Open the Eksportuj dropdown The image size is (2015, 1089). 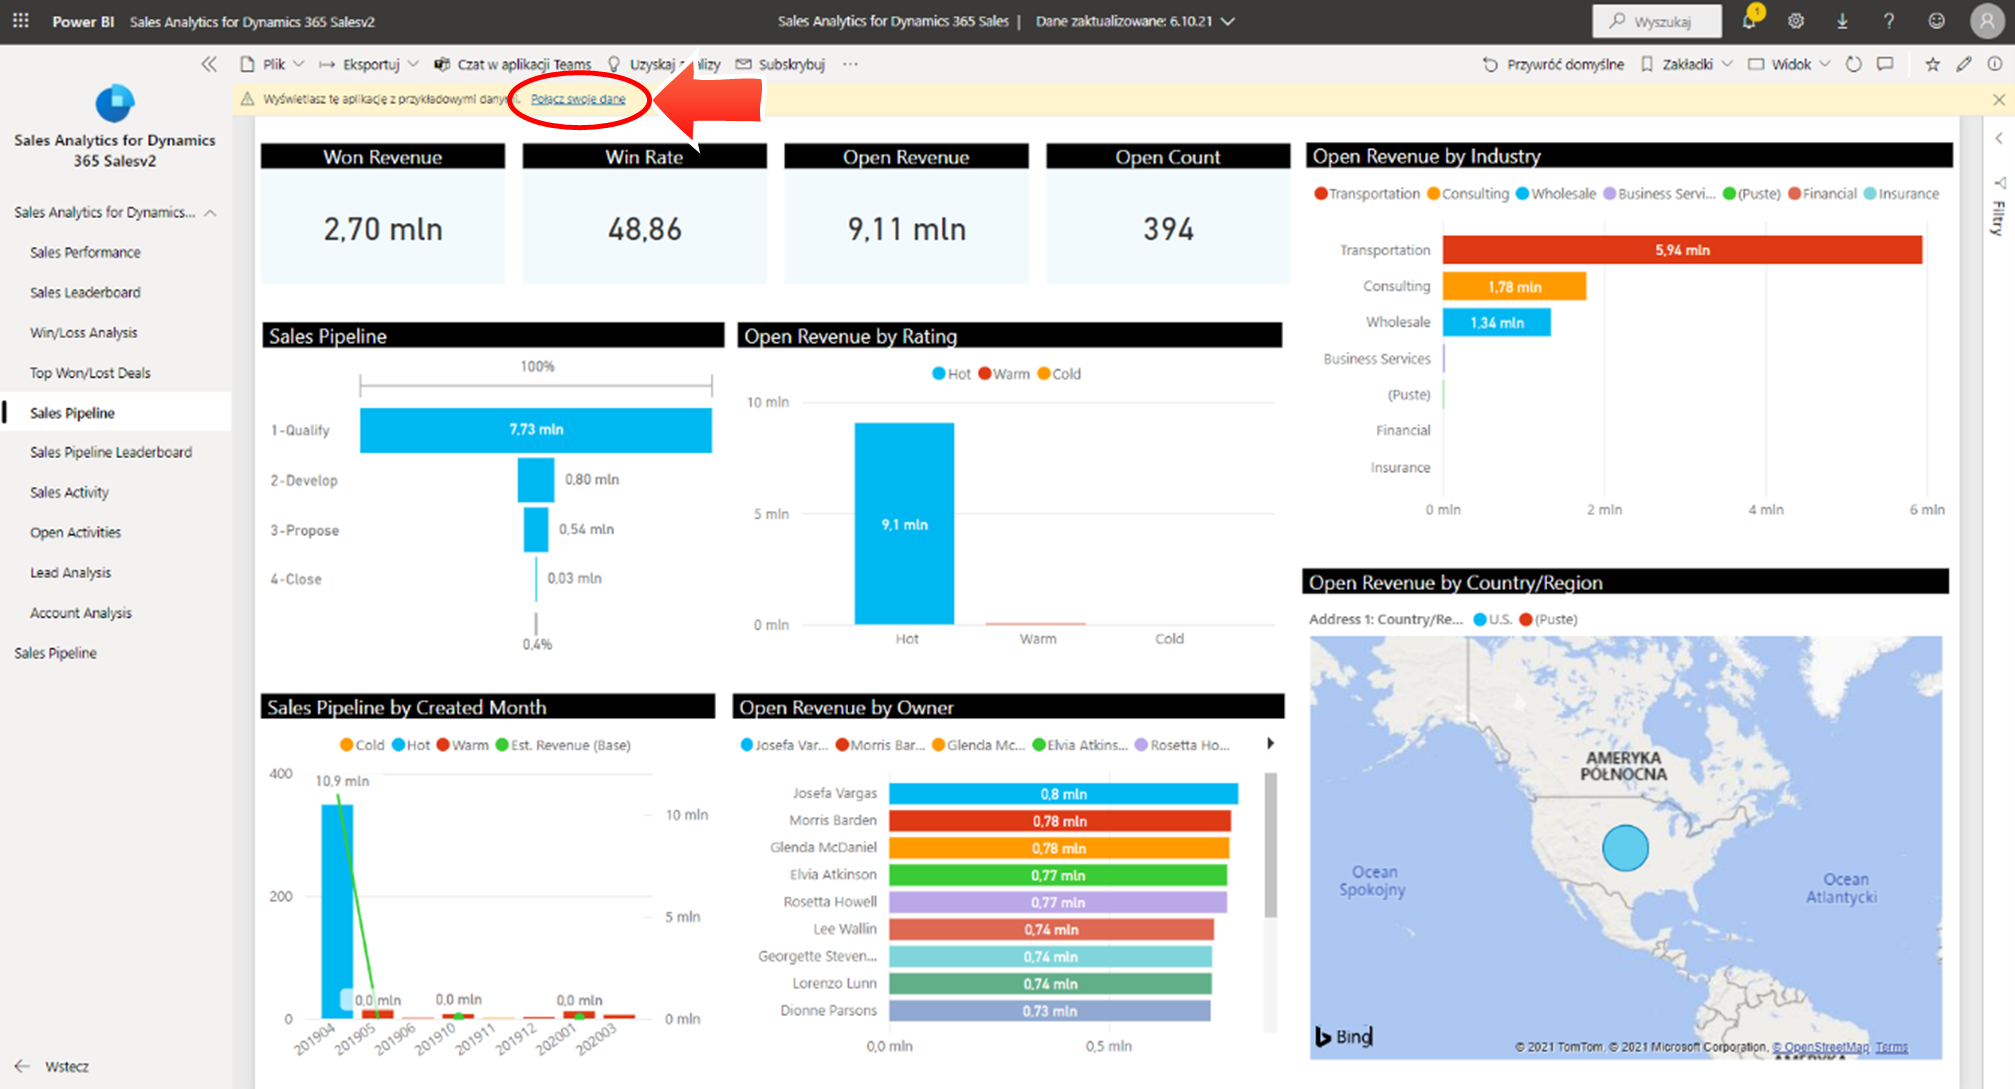coord(368,64)
